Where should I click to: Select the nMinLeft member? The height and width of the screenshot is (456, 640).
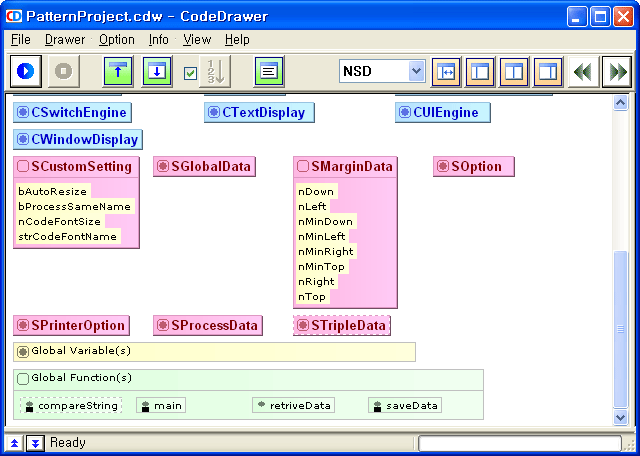click(322, 237)
